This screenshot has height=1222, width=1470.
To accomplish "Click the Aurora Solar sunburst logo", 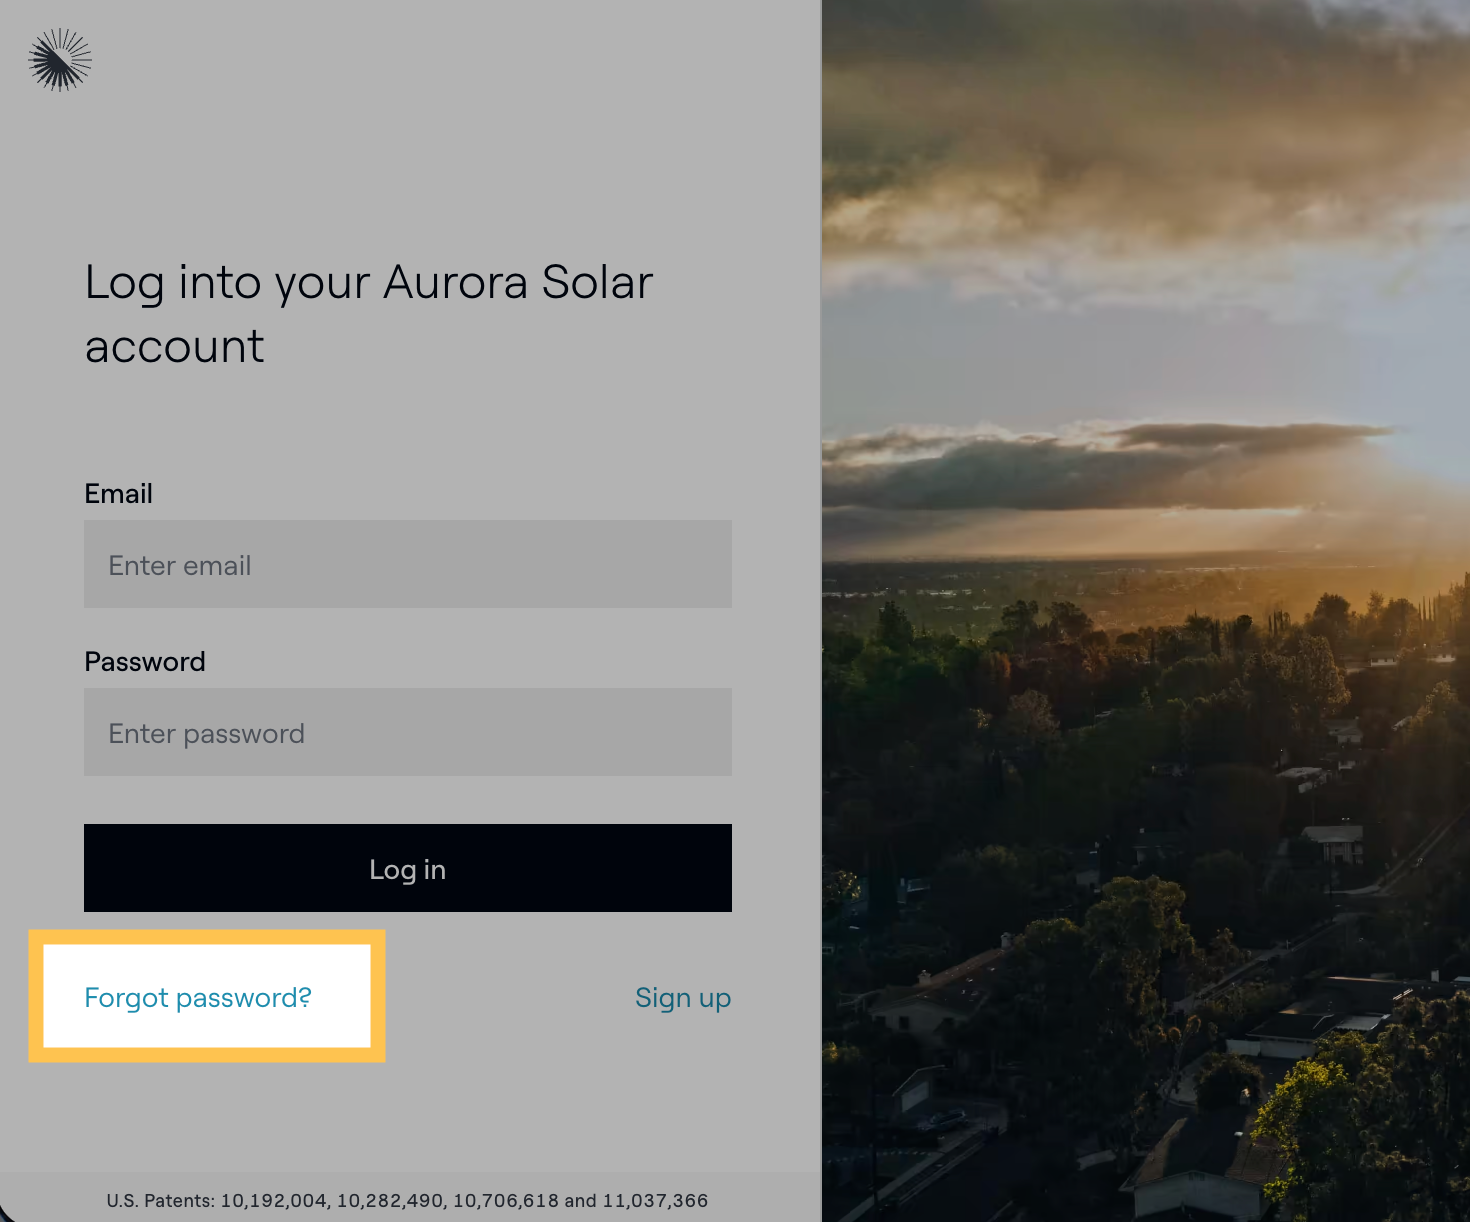I will 60,60.
